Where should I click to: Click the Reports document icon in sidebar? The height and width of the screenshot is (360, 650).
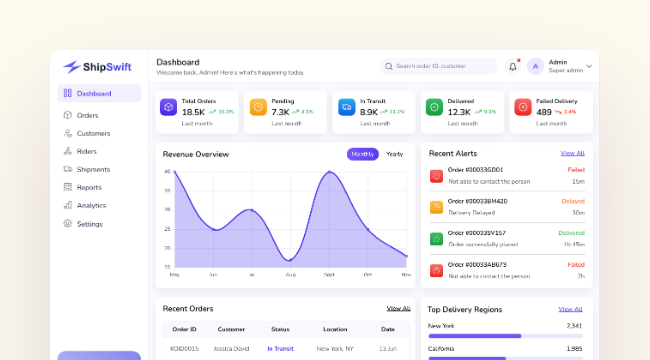coord(68,187)
